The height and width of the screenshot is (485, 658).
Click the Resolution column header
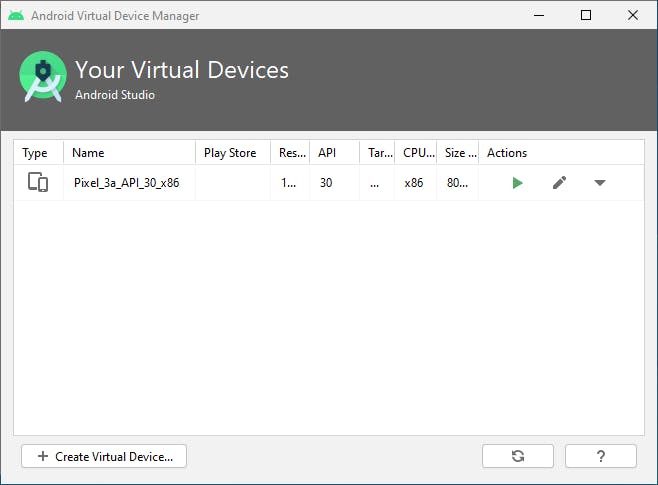click(291, 153)
